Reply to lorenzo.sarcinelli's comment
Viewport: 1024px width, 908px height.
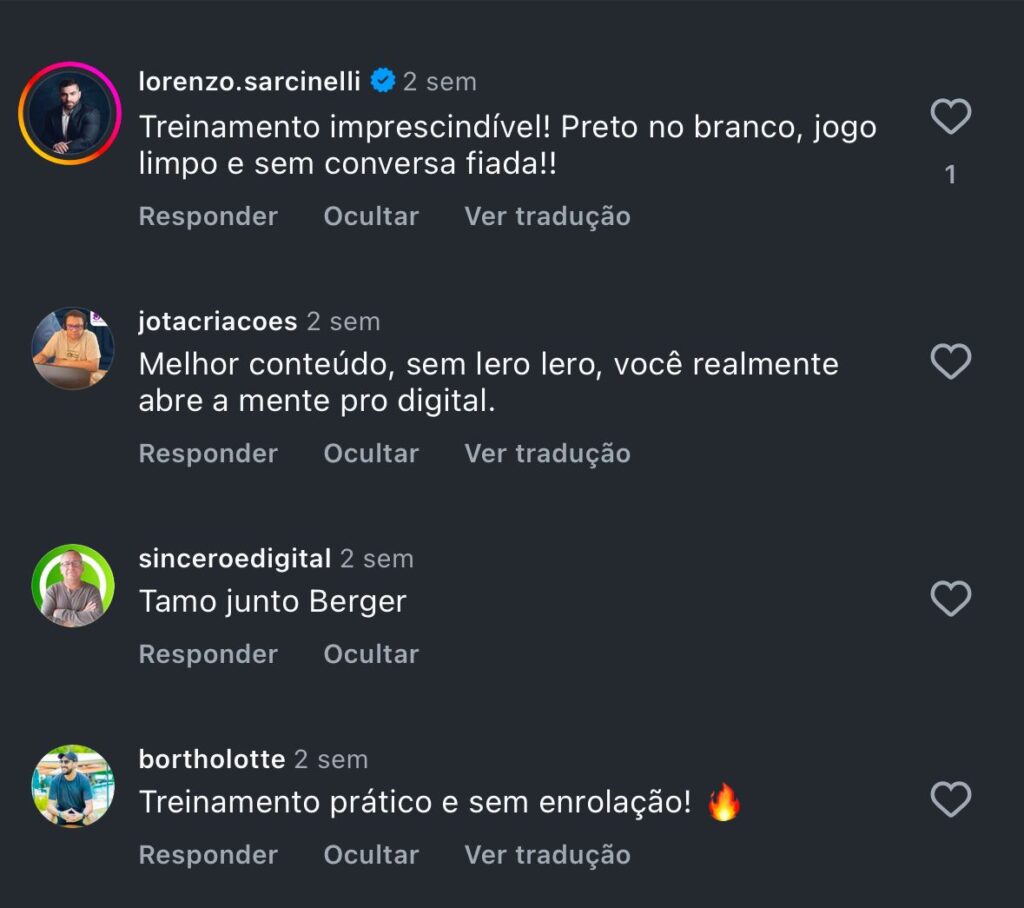pos(208,216)
